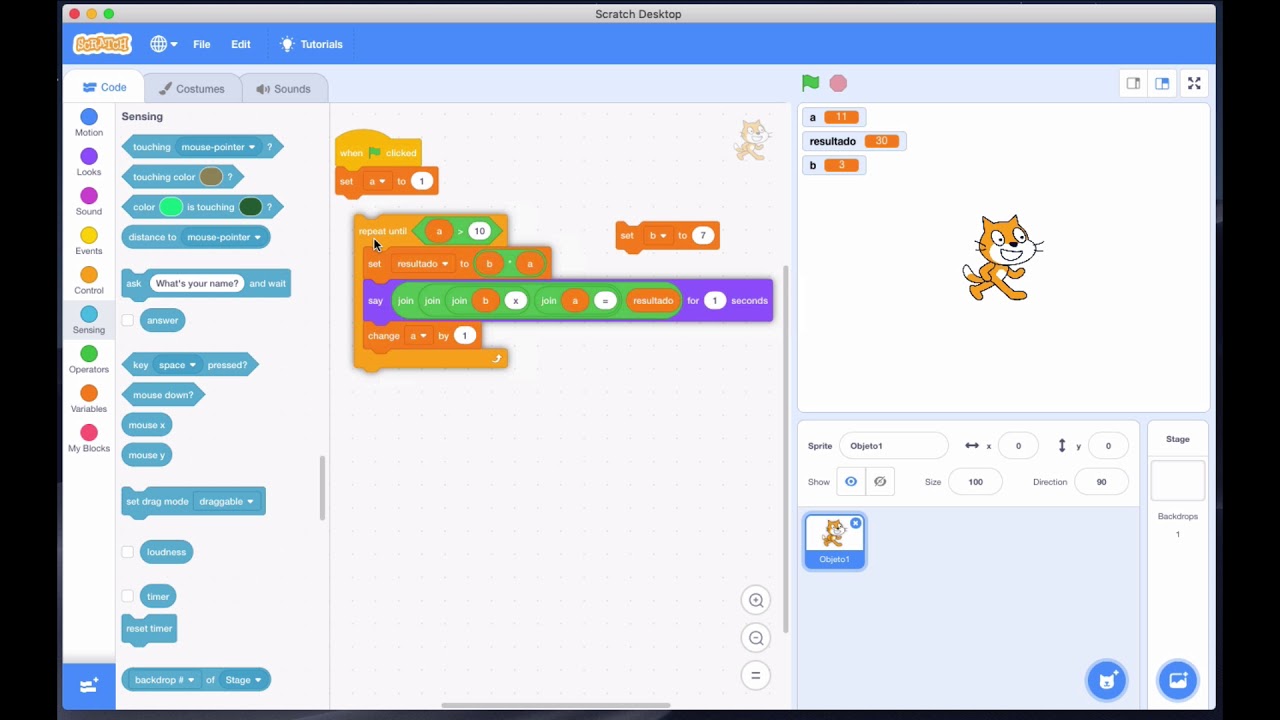
Task: Open Stage dropdown in backdrop block
Action: coord(243,680)
